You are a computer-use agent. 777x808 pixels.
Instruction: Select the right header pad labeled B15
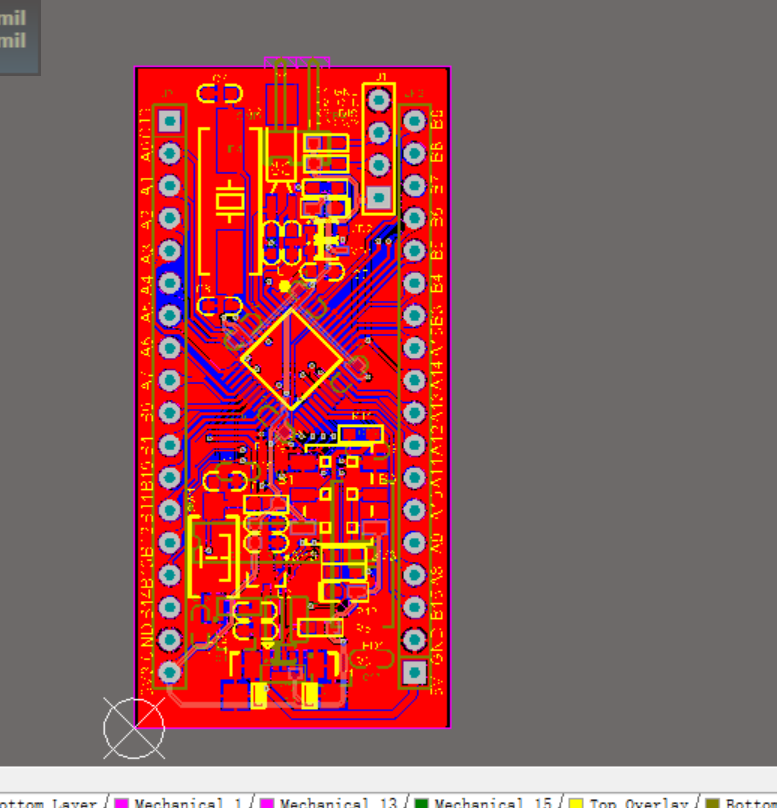tap(414, 608)
